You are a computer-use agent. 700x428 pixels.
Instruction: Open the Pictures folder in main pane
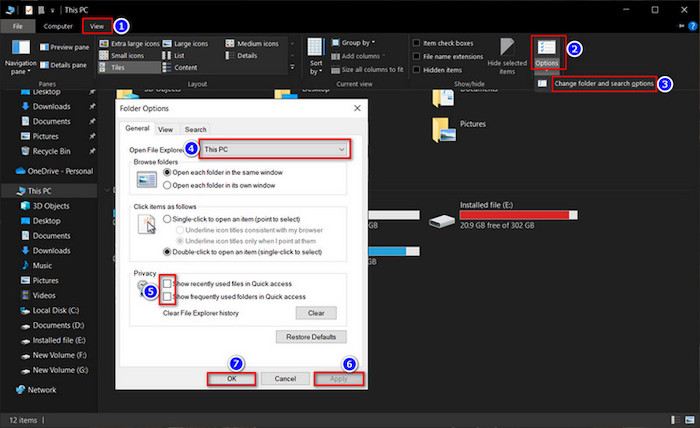pyautogui.click(x=459, y=130)
